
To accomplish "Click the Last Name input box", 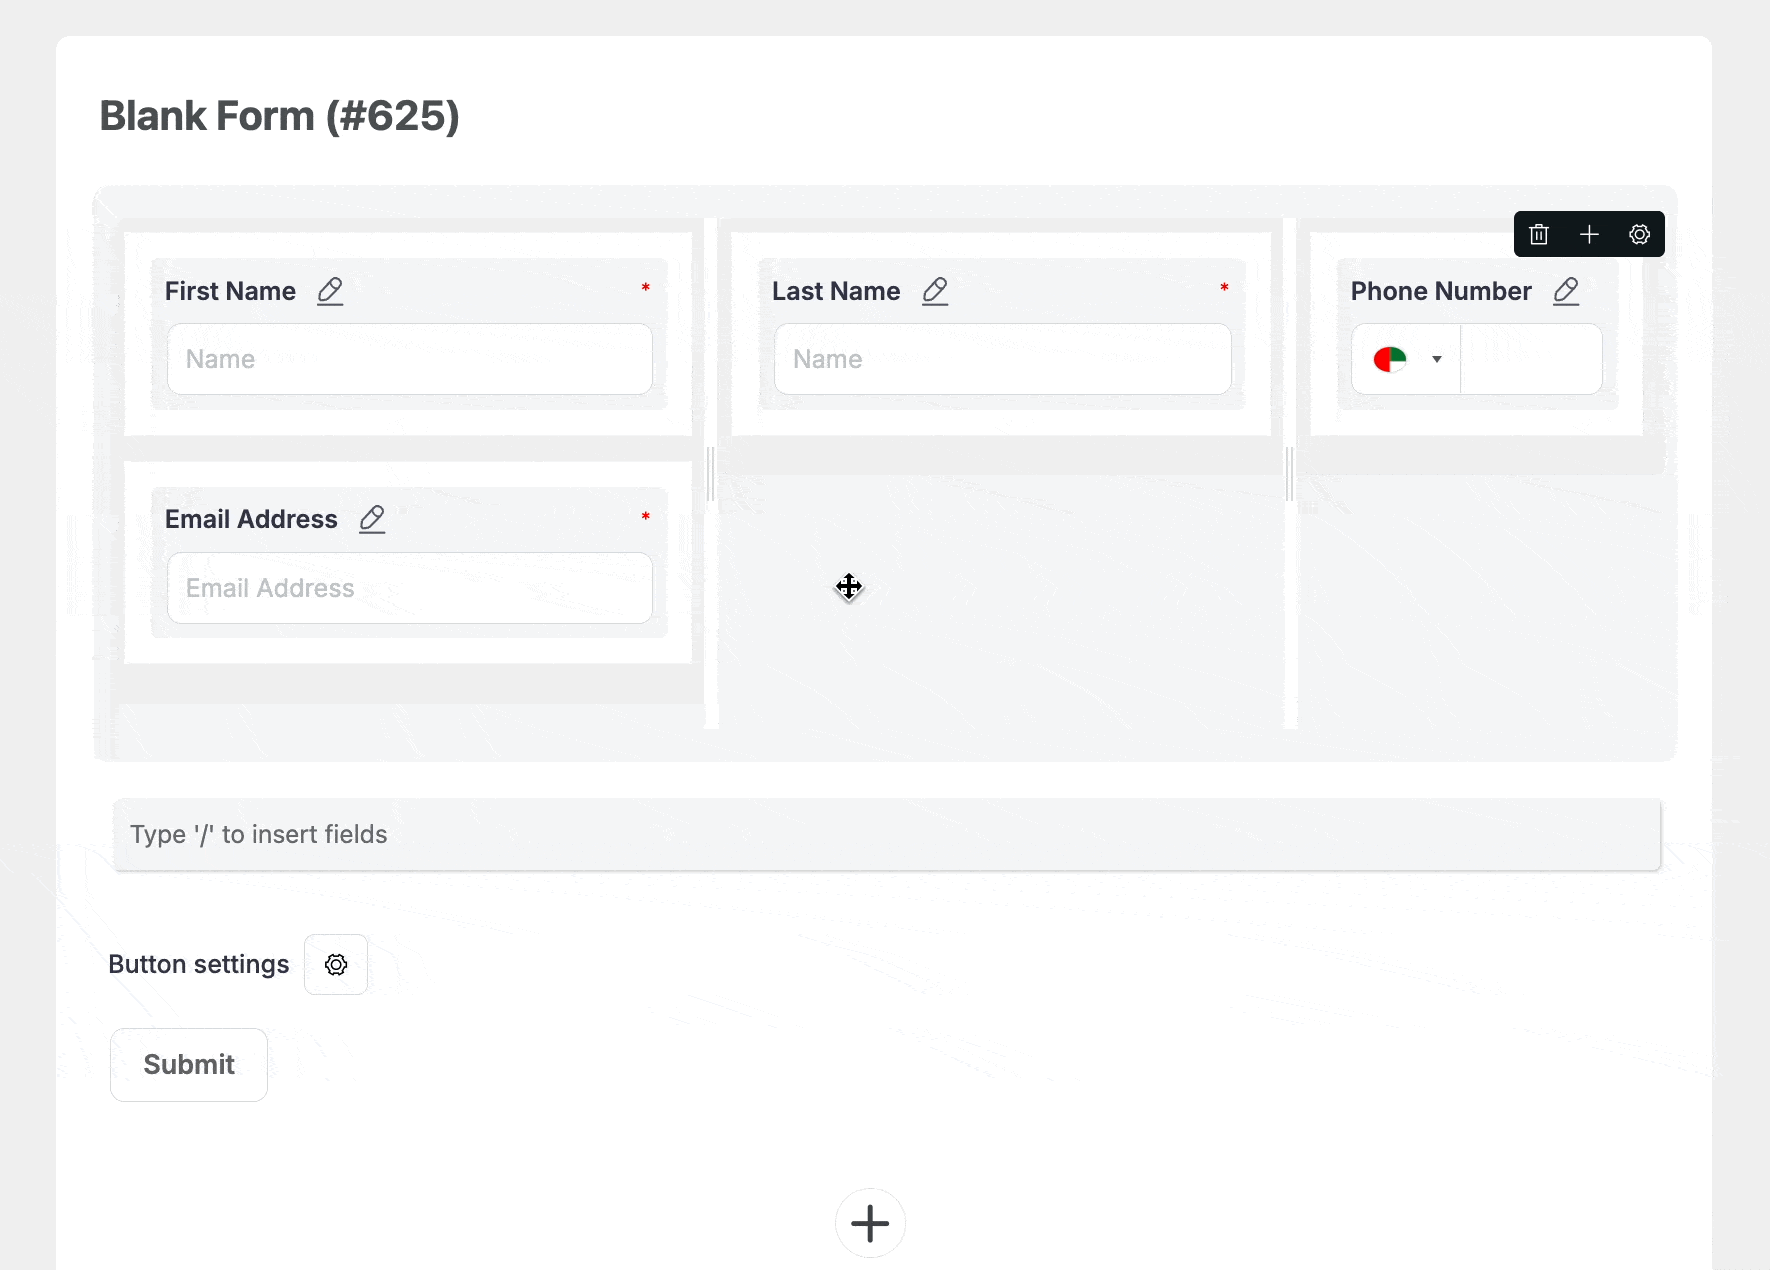I will tap(1002, 359).
